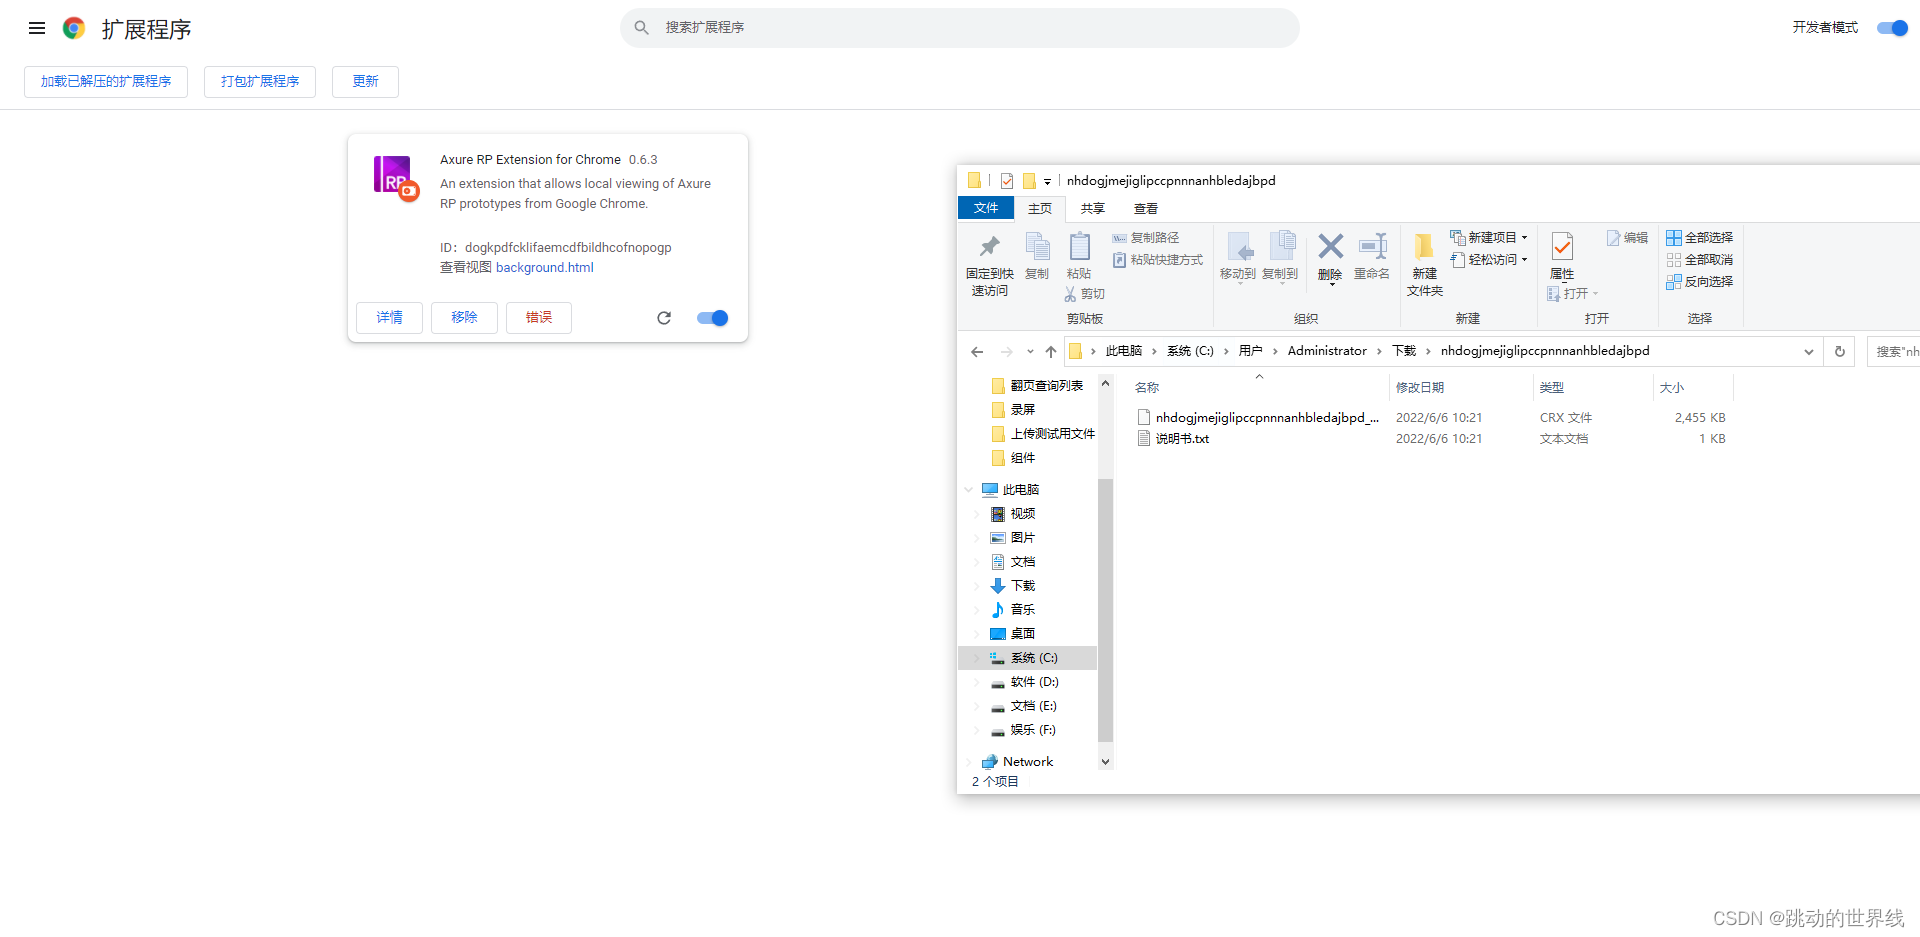The width and height of the screenshot is (1920, 937).
Task: Expand the Network tree node
Action: (969, 762)
